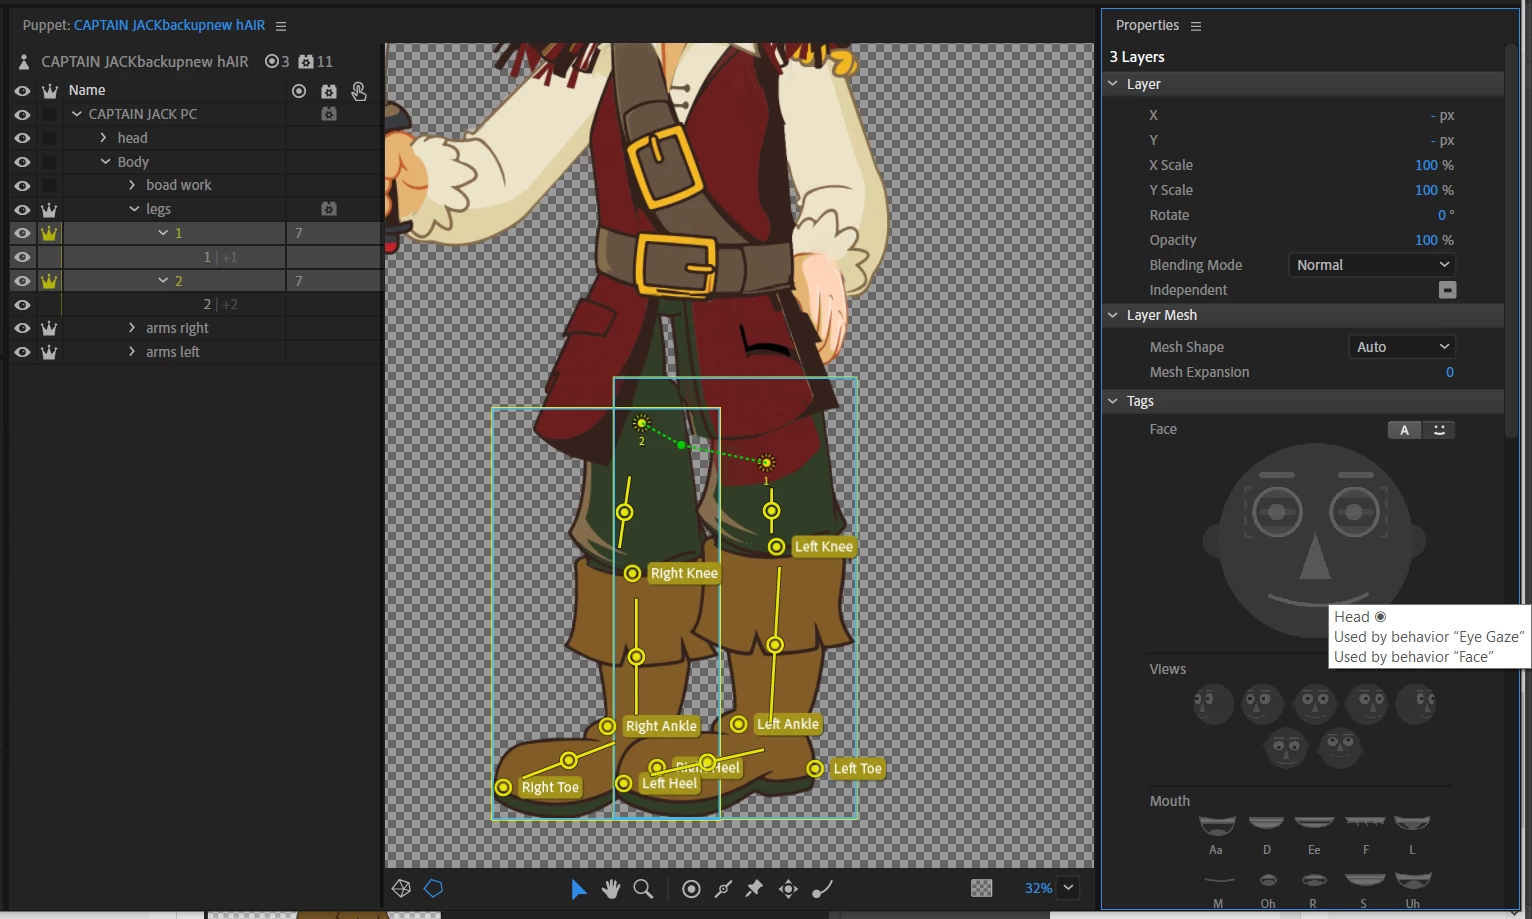Click the puppet figure icon
The width and height of the screenshot is (1532, 919).
[24, 62]
